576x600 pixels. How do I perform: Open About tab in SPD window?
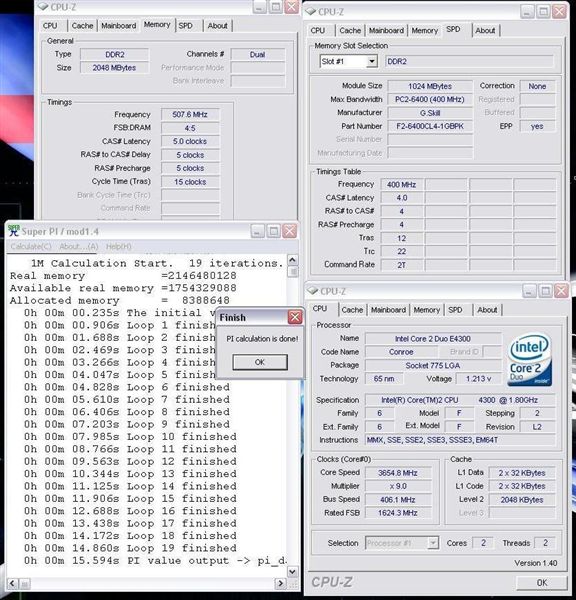(x=485, y=30)
